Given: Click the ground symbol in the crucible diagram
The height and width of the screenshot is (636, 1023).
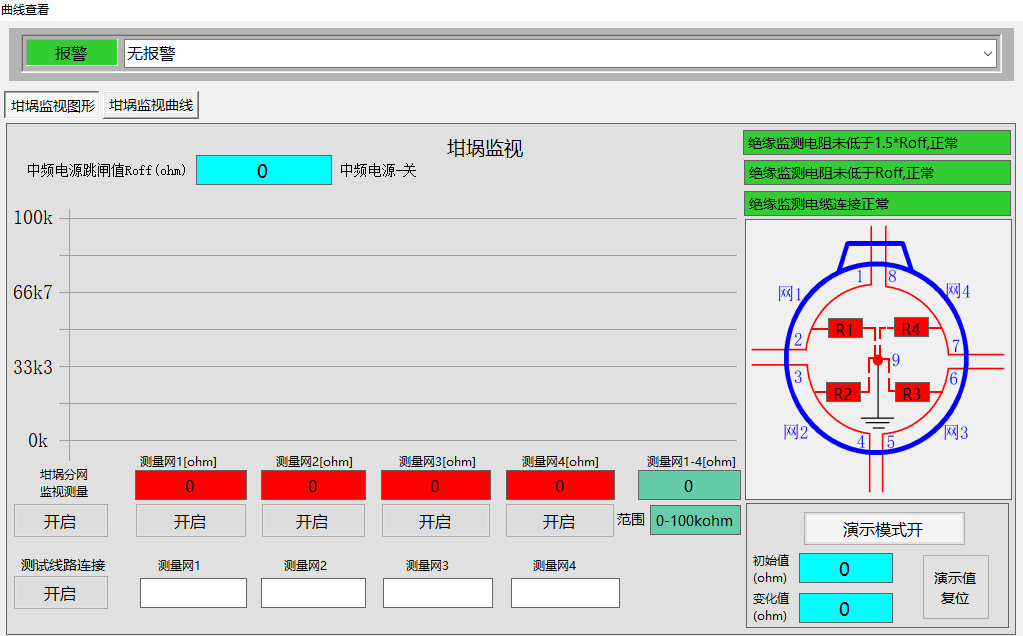Looking at the screenshot, I should 878,422.
